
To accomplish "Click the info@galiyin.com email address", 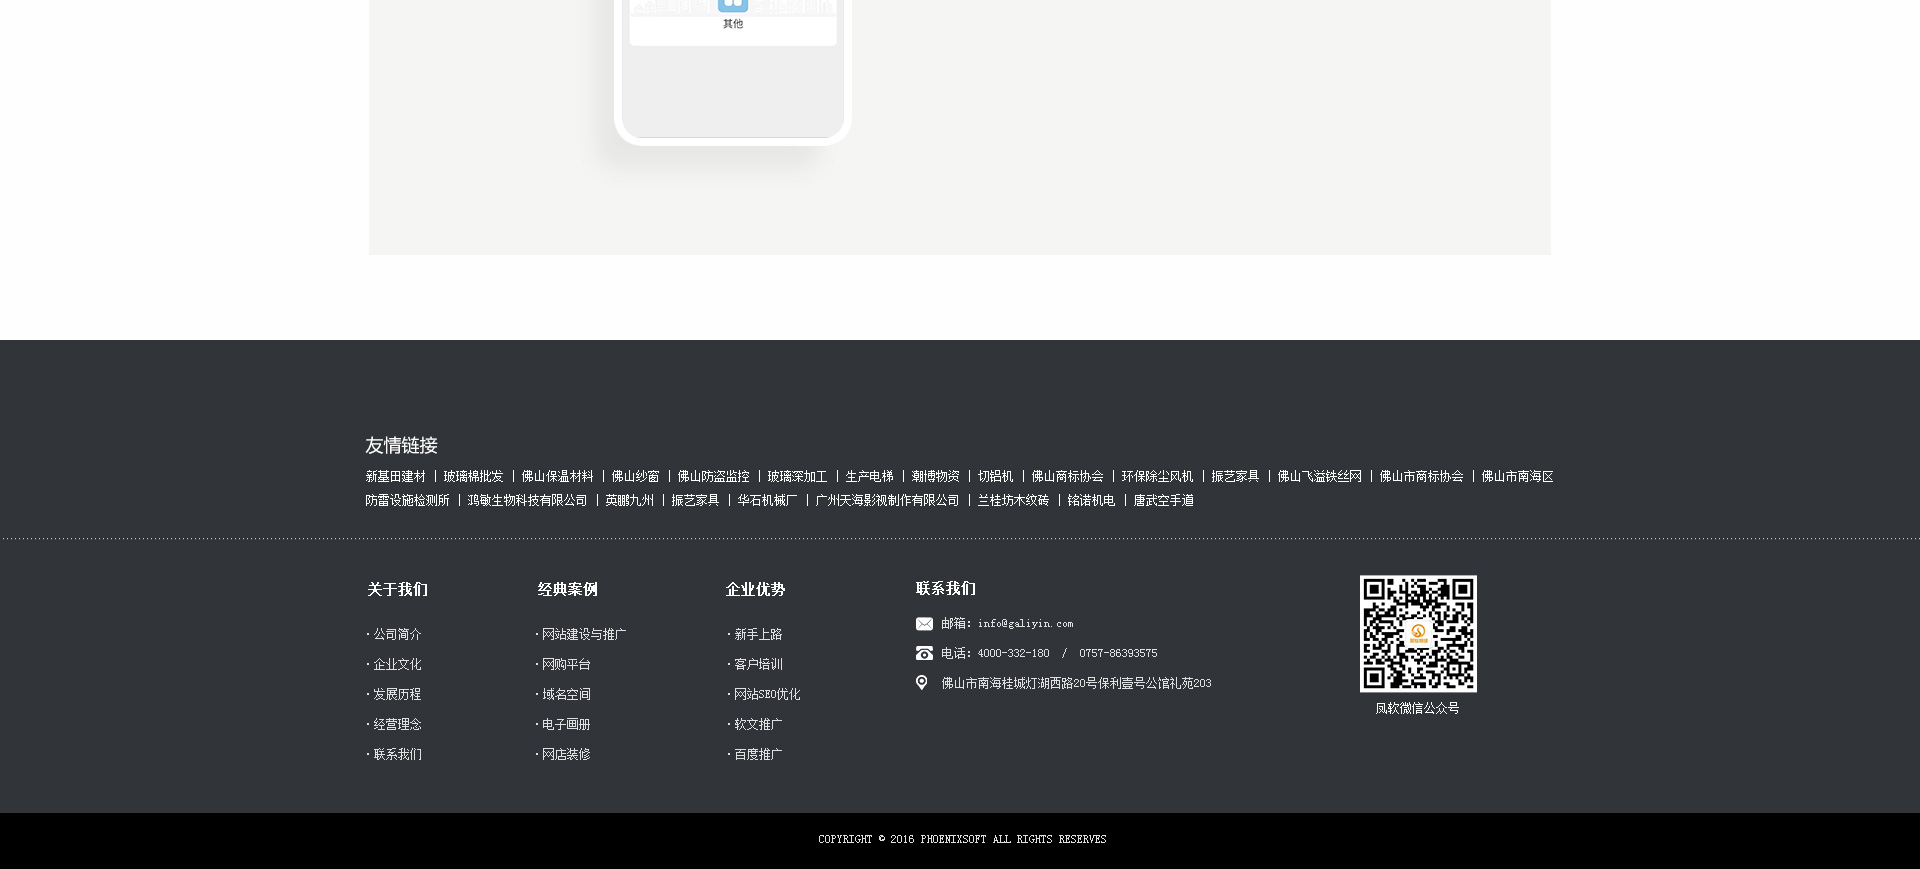I will (1025, 624).
